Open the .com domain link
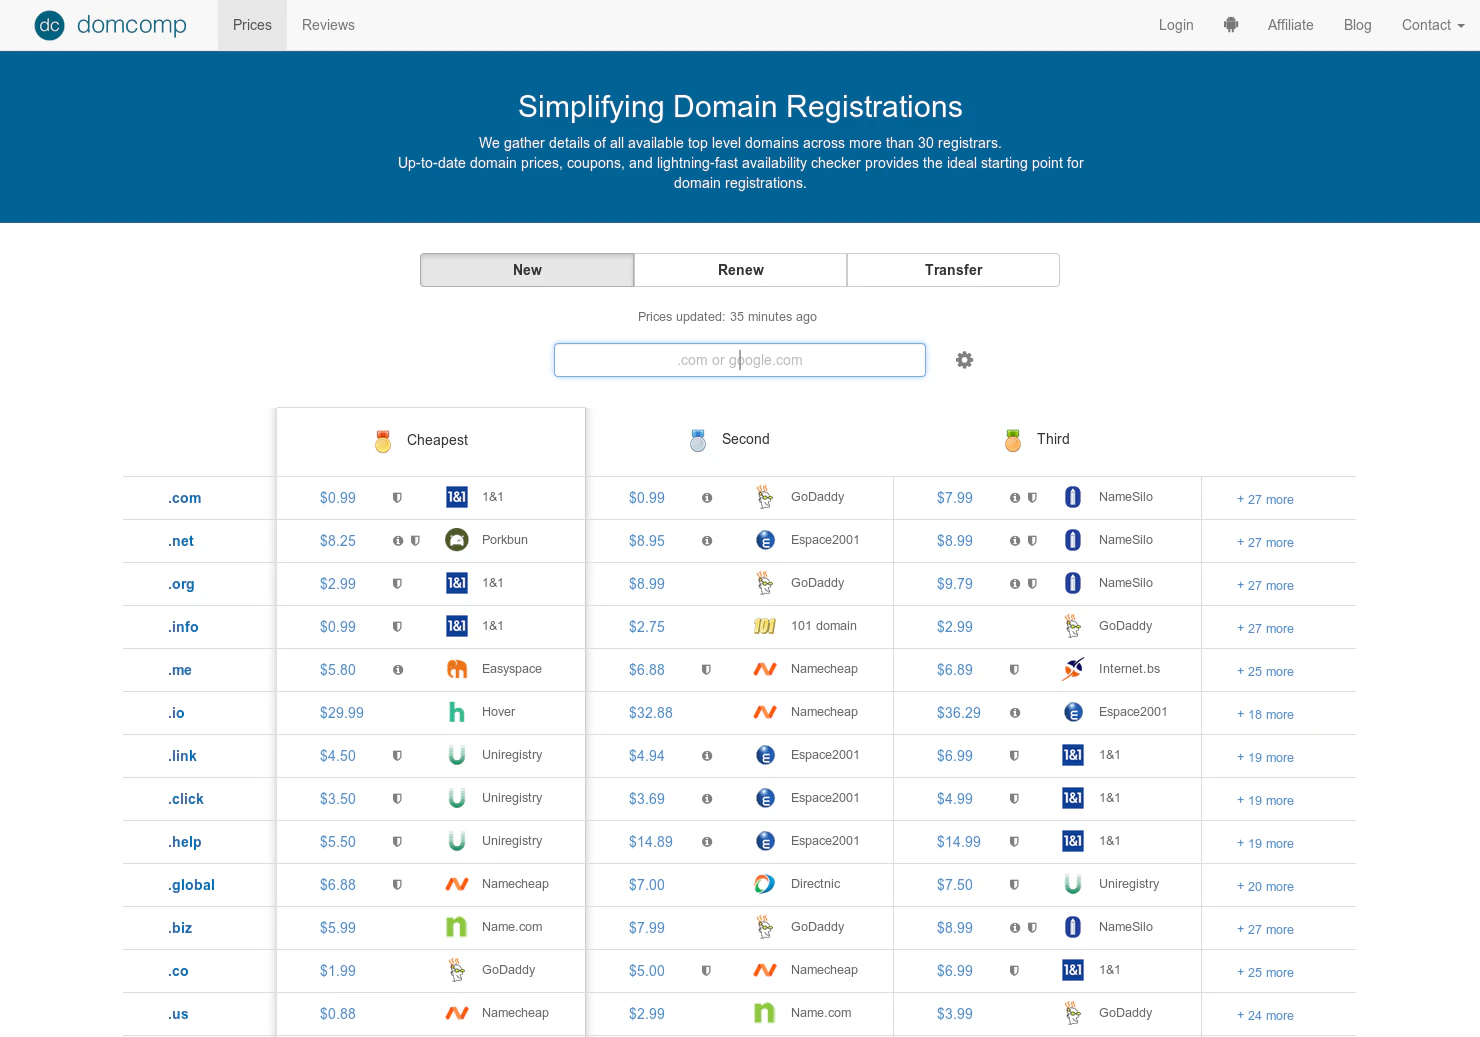 tap(184, 498)
